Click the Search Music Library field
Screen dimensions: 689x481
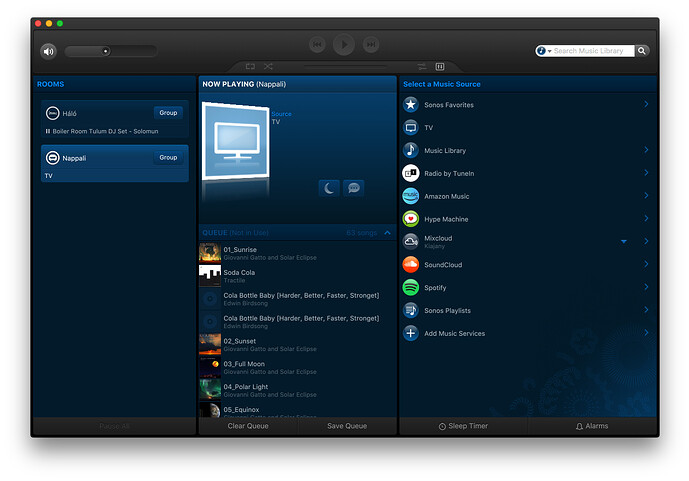coord(590,51)
